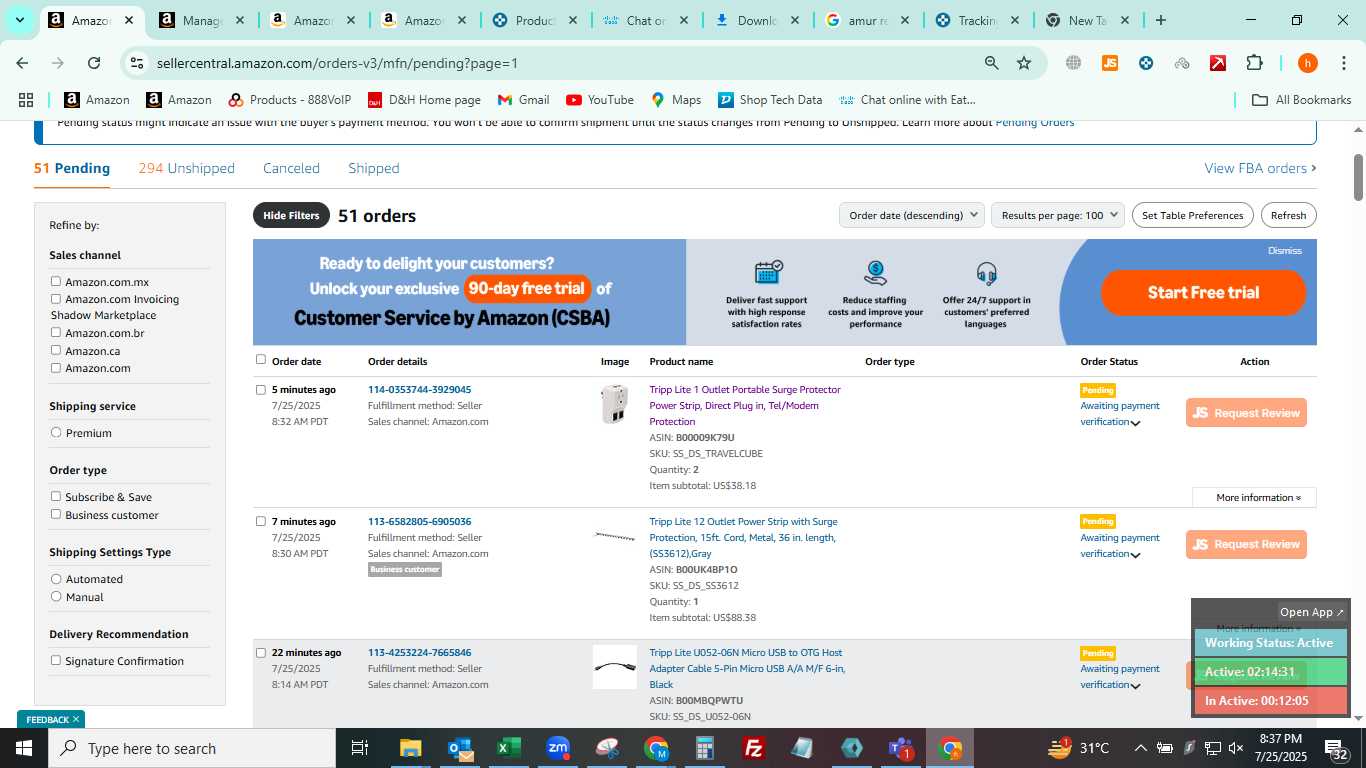This screenshot has width=1366, height=768.
Task: Expand Awaiting payment verification for first order
Action: (1135, 423)
